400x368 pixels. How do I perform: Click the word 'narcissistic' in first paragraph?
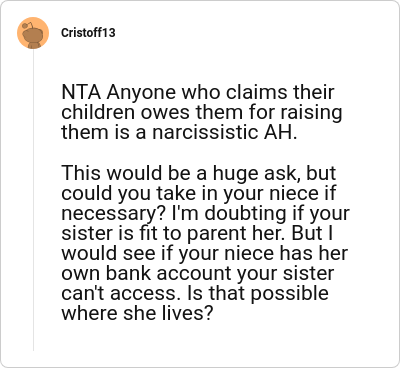[x=204, y=132]
